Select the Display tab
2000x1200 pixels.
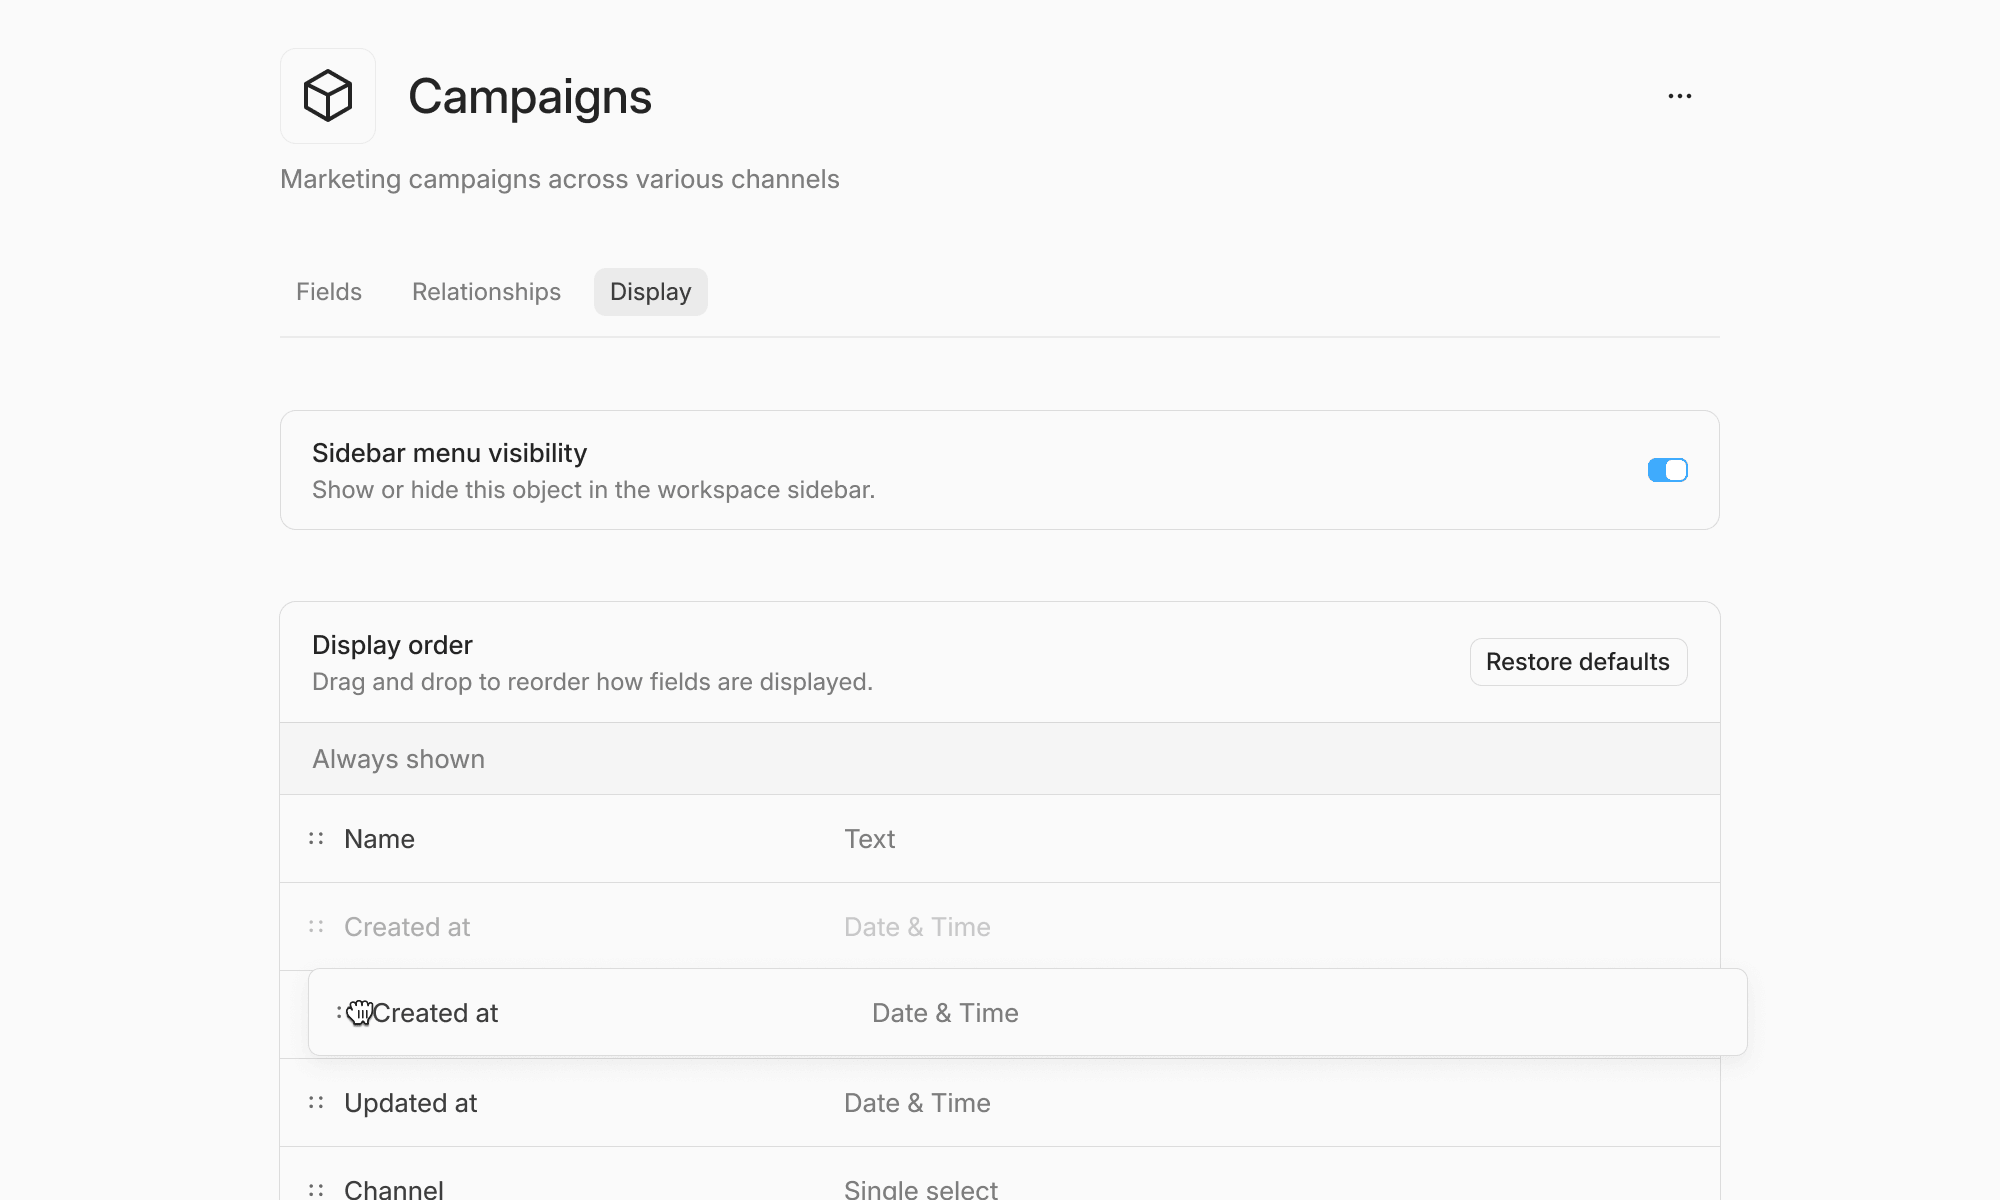tap(651, 292)
